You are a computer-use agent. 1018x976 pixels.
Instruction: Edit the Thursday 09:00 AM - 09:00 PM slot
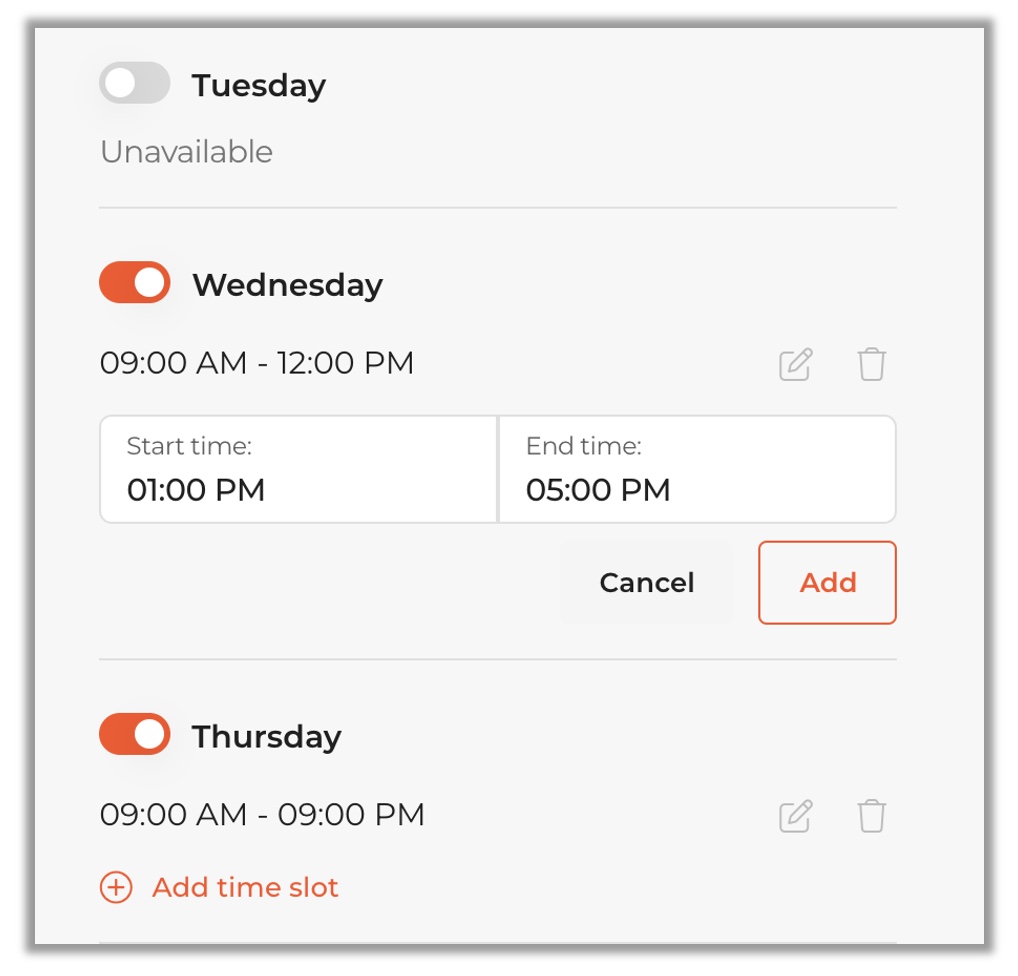[x=796, y=816]
